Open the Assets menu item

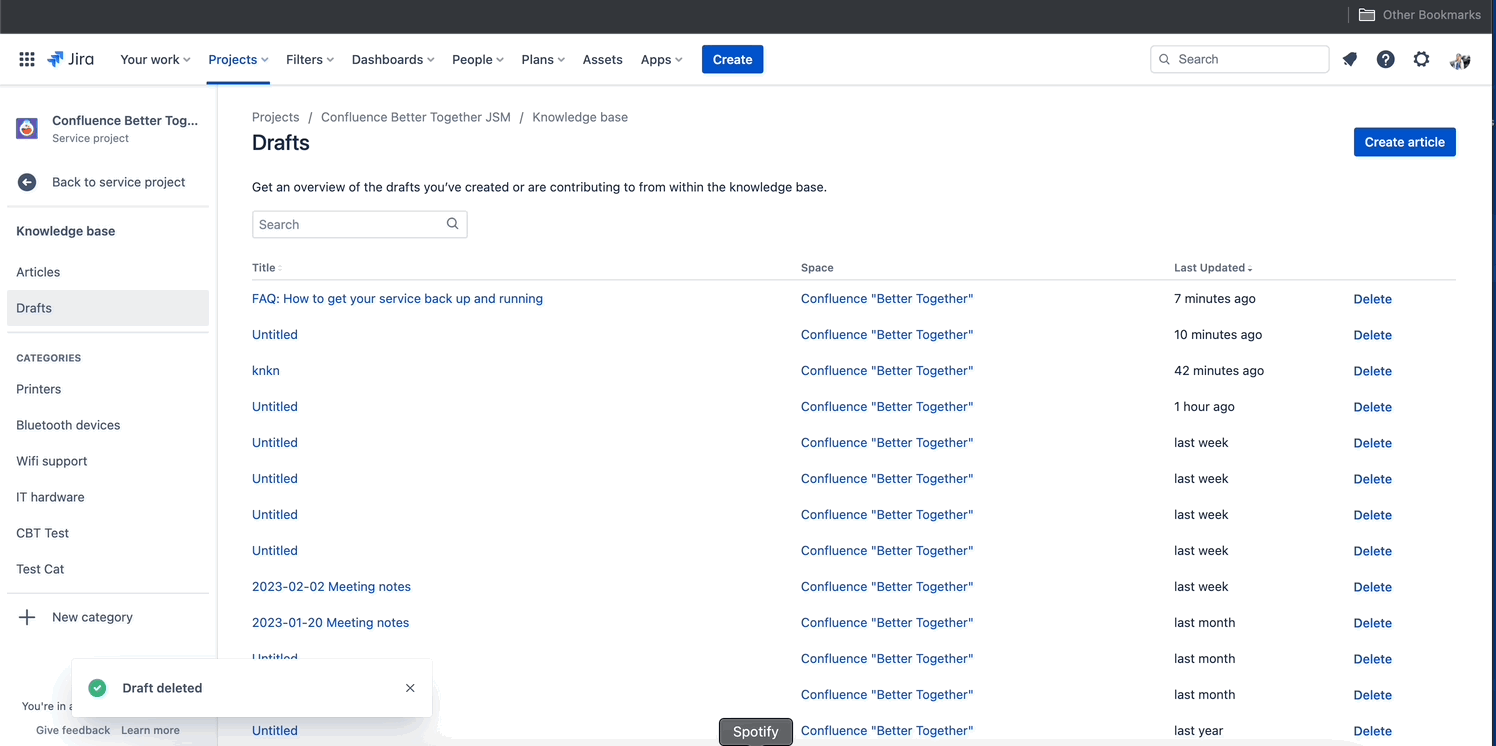(x=603, y=60)
